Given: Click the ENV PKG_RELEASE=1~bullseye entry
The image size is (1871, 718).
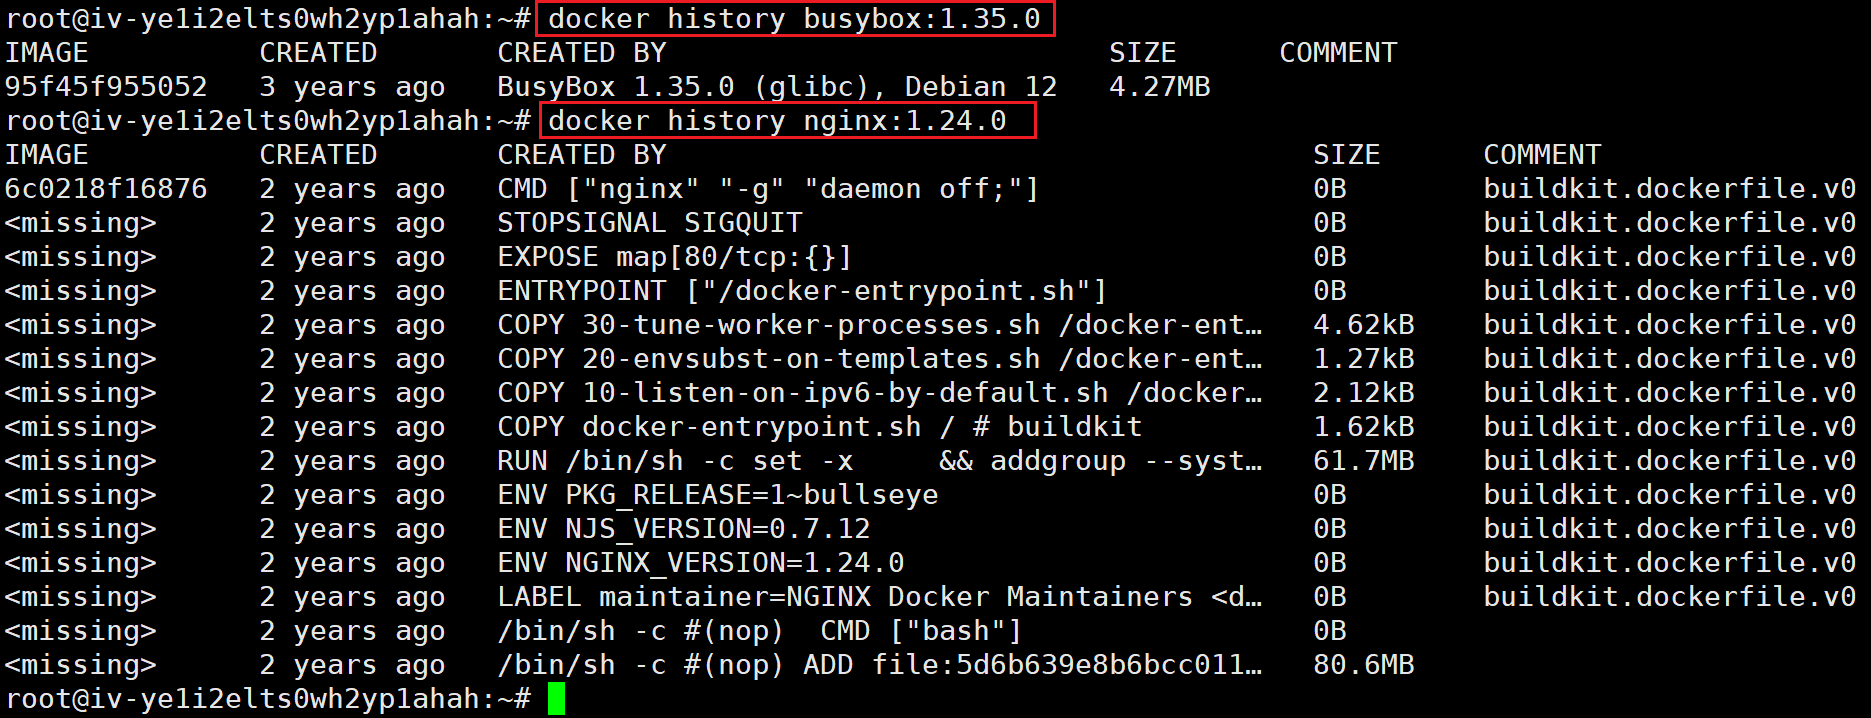Looking at the screenshot, I should (718, 495).
